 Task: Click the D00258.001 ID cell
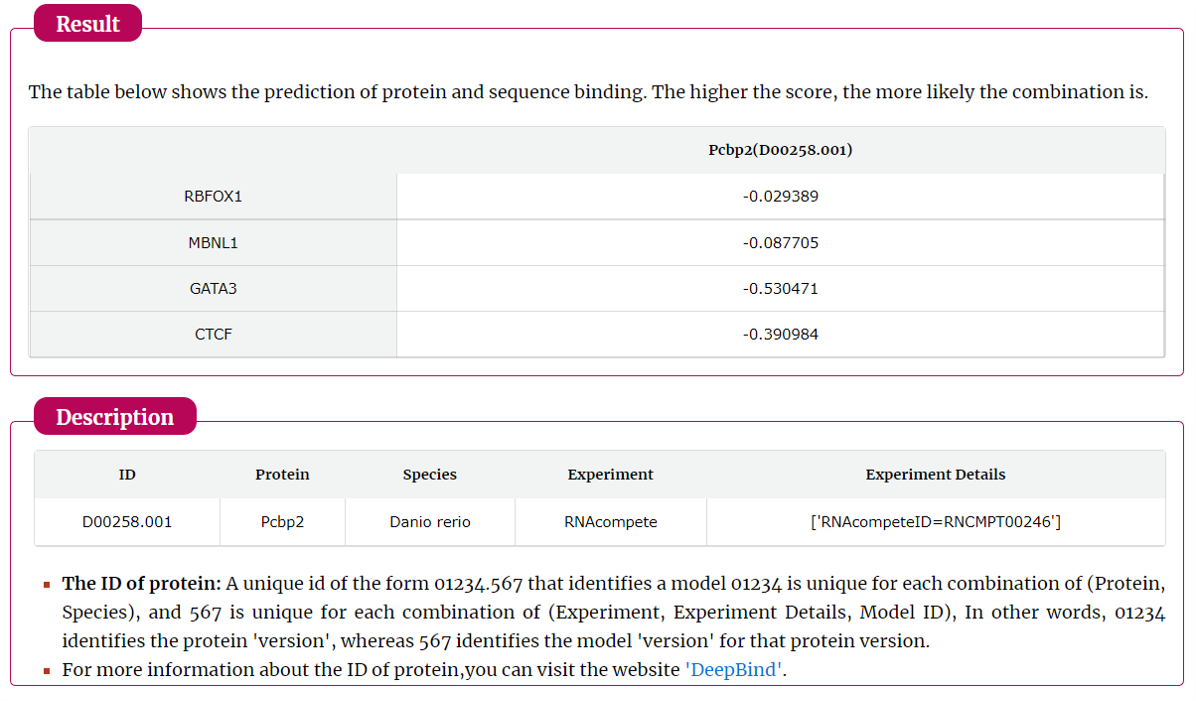127,522
